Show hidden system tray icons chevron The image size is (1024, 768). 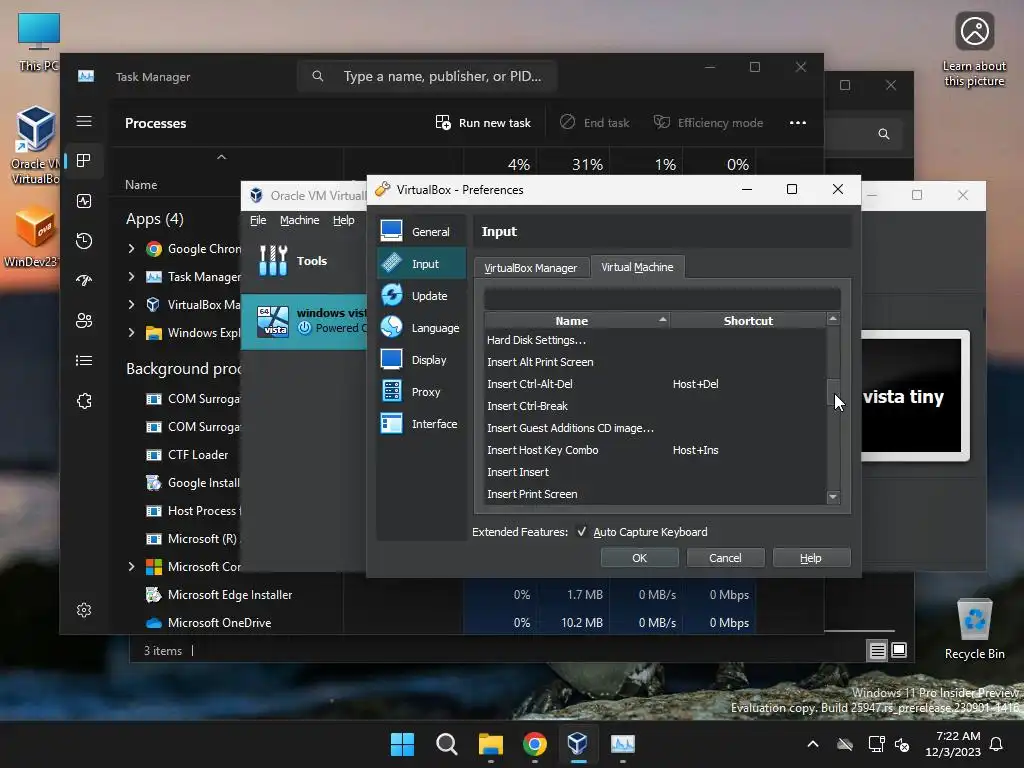812,744
